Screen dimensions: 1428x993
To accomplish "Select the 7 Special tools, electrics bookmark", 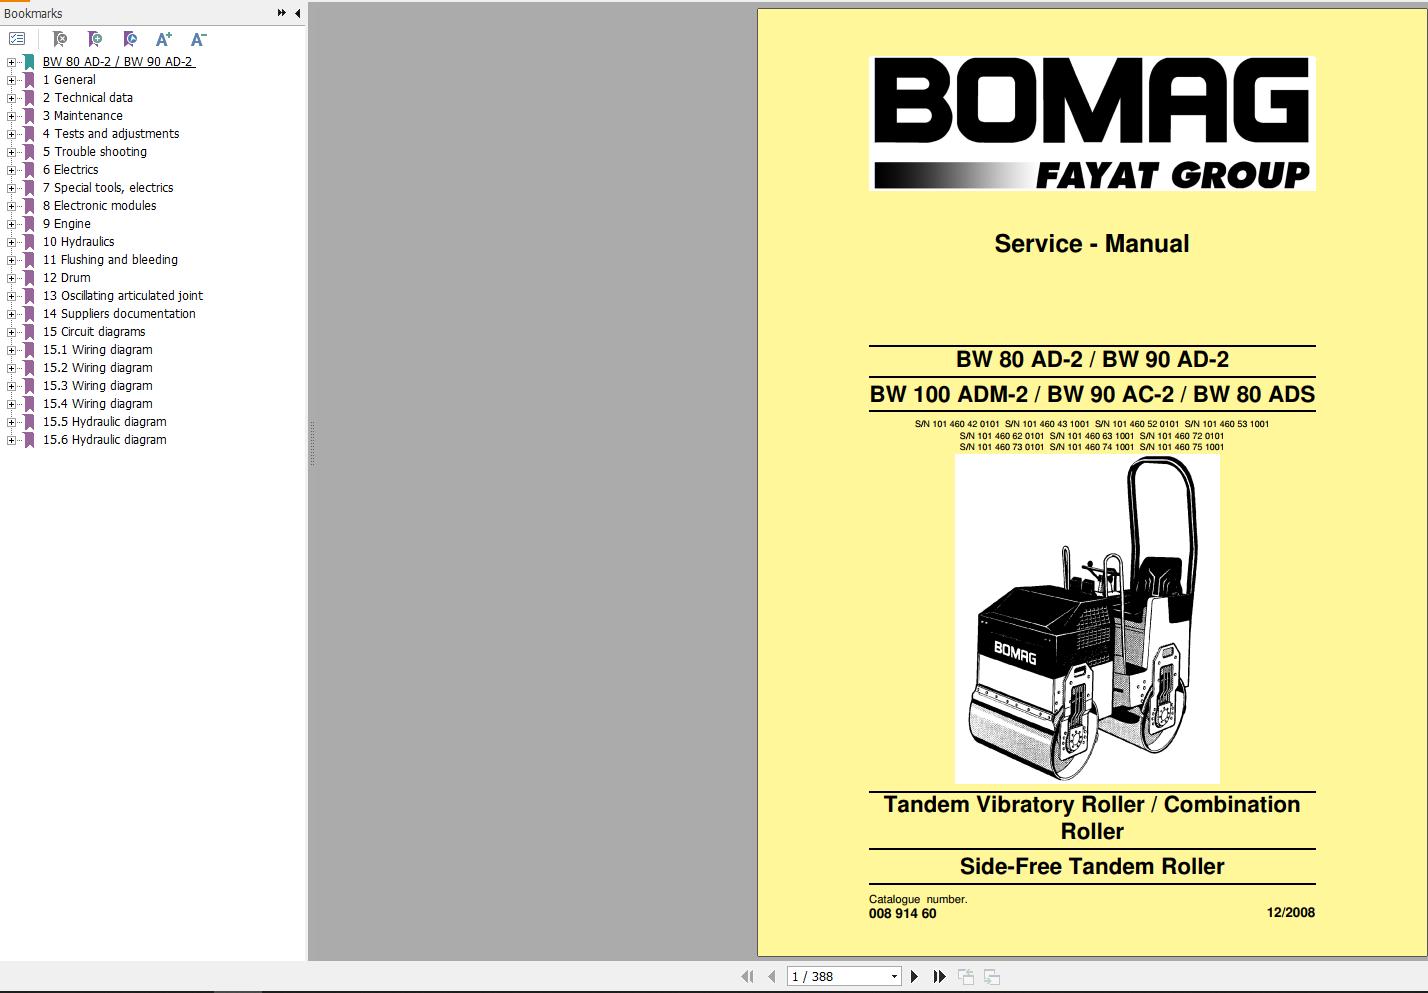I will 108,188.
